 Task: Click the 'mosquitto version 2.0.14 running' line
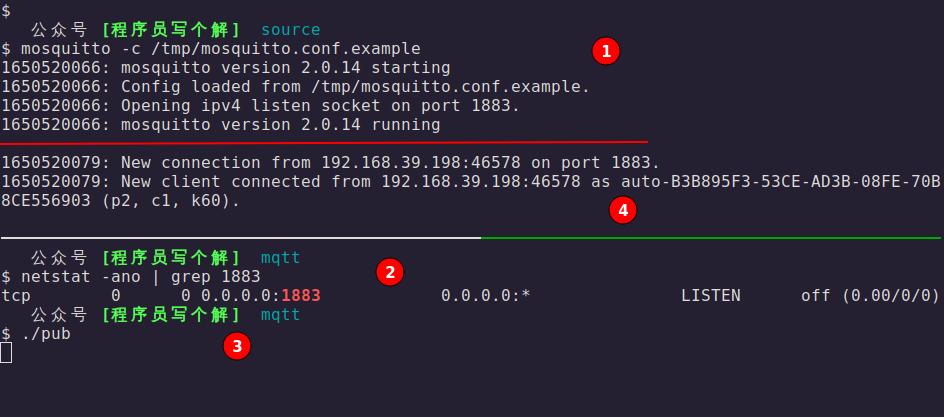pyautogui.click(x=220, y=125)
